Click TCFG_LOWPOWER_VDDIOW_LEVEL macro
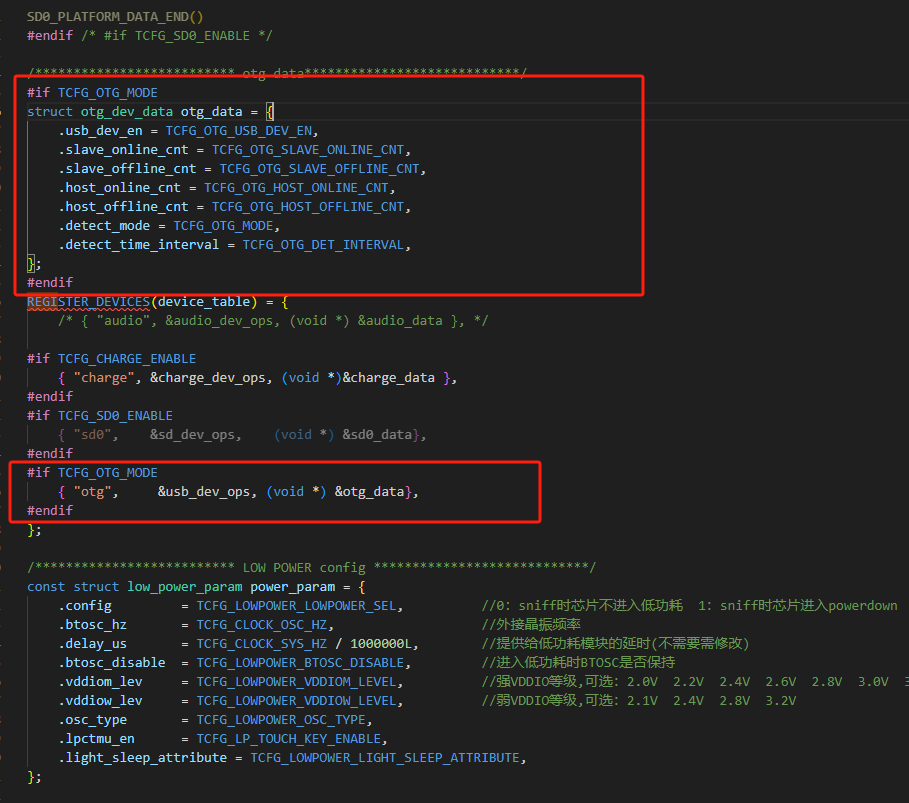909x803 pixels. (x=296, y=701)
